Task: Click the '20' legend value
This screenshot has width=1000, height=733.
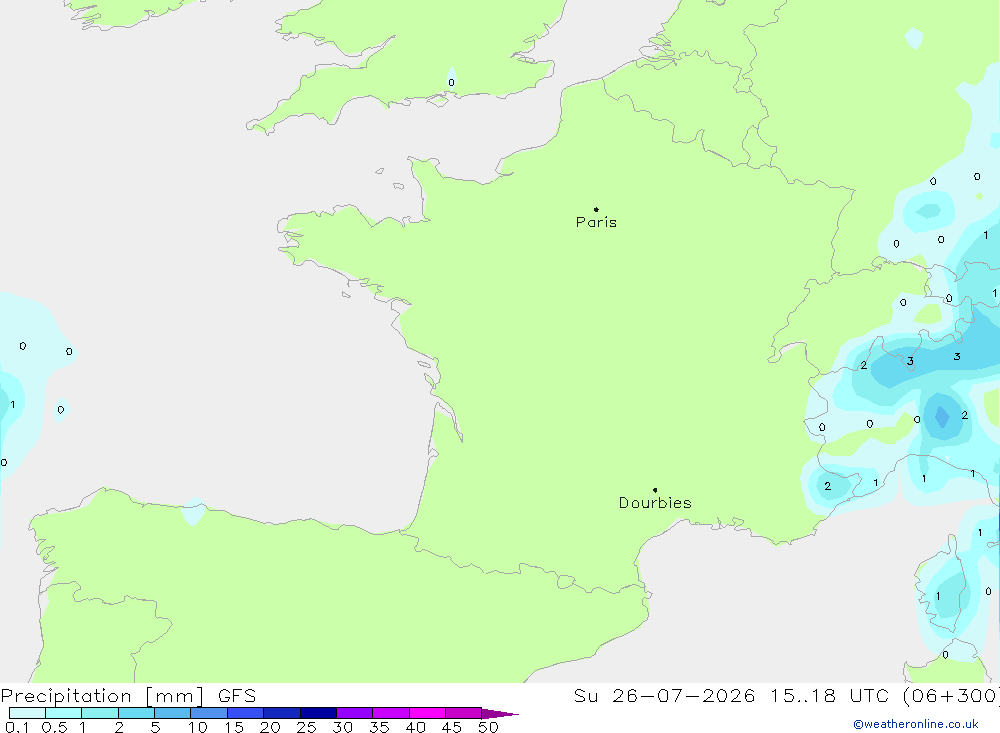Action: coord(270,727)
